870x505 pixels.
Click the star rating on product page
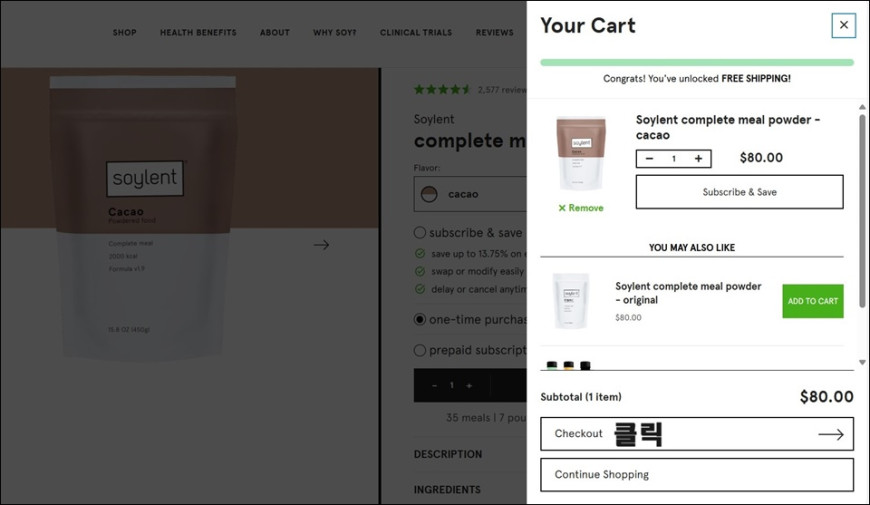[443, 89]
